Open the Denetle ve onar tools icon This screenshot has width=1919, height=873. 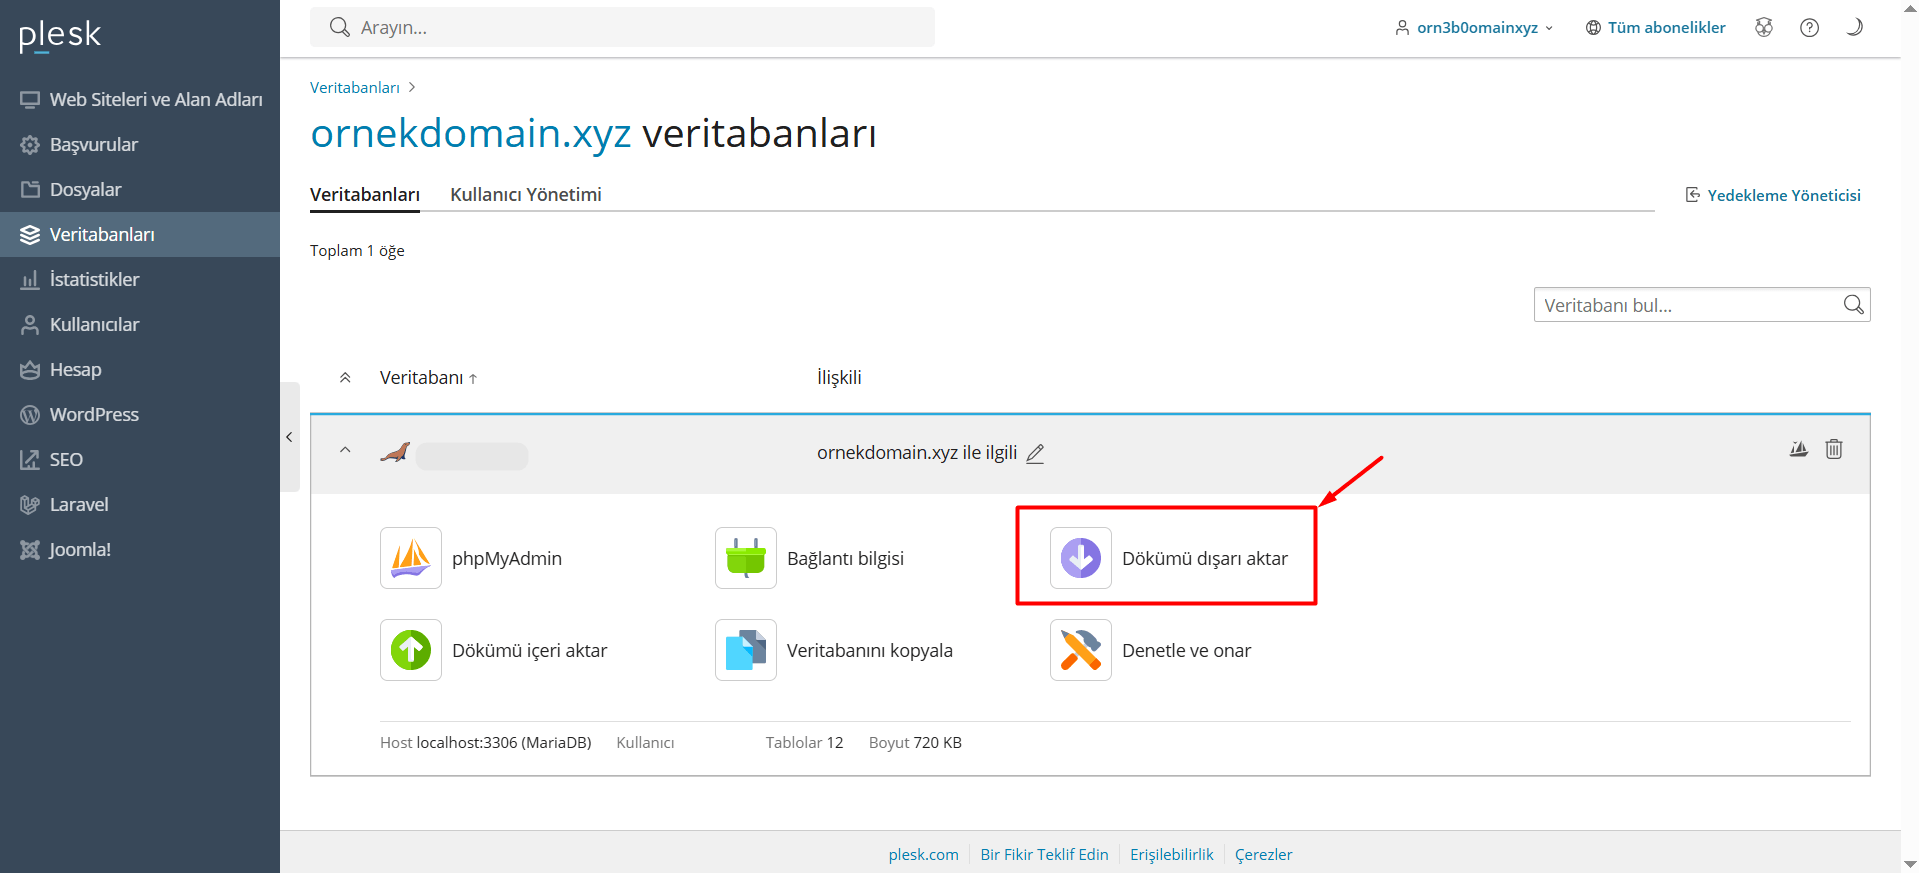(x=1080, y=650)
